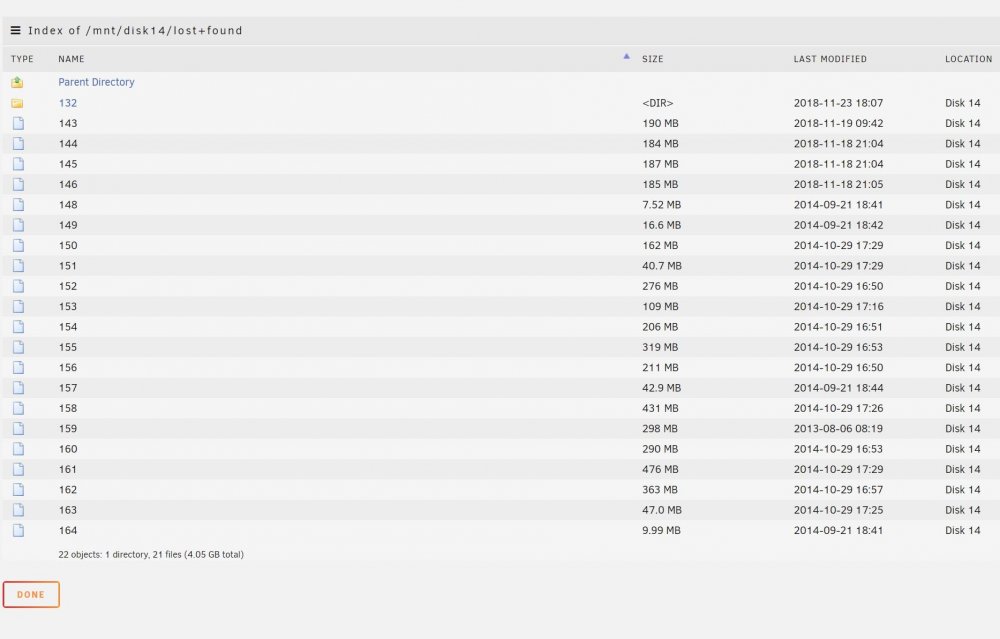Click date 2014-09-21 18:44
1000x639 pixels.
click(838, 388)
